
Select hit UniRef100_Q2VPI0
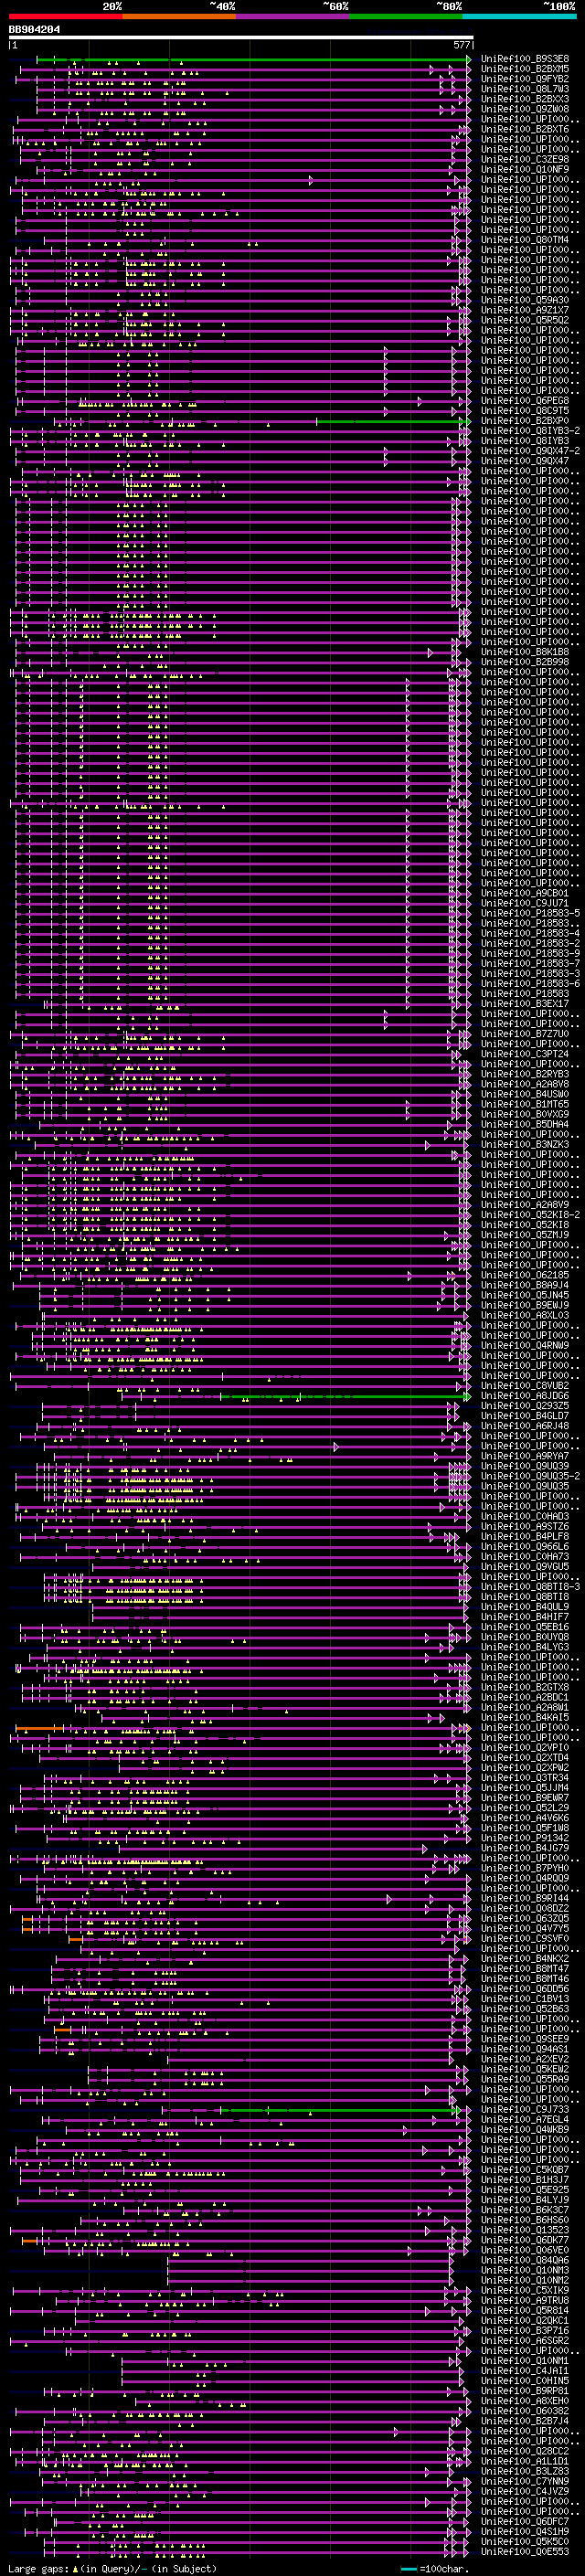click(x=525, y=1747)
